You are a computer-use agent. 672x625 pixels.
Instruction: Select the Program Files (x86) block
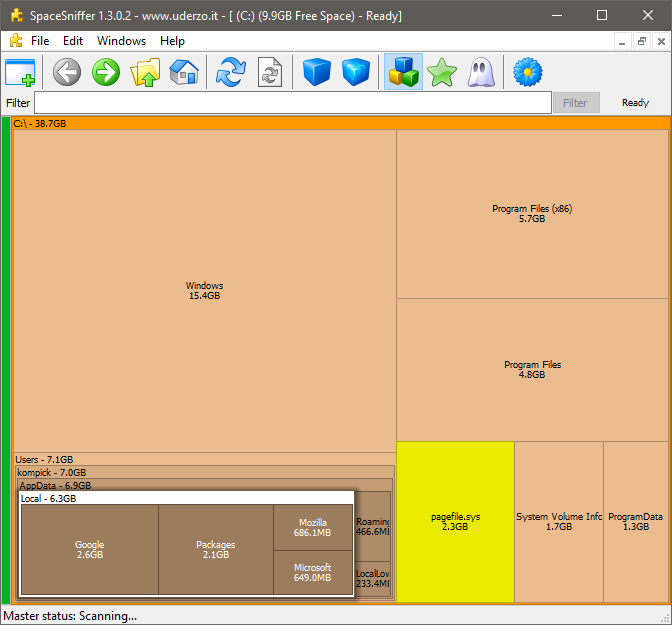tap(532, 214)
